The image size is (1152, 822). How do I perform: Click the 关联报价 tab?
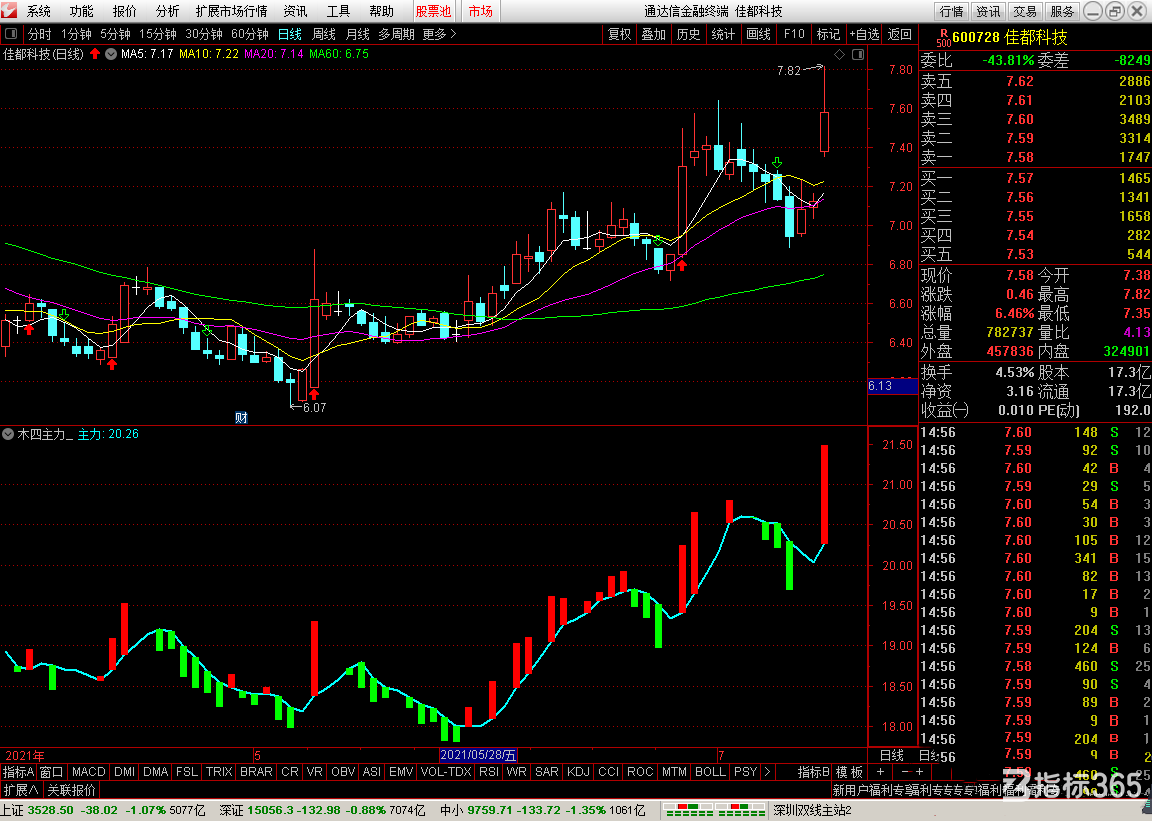pyautogui.click(x=71, y=790)
